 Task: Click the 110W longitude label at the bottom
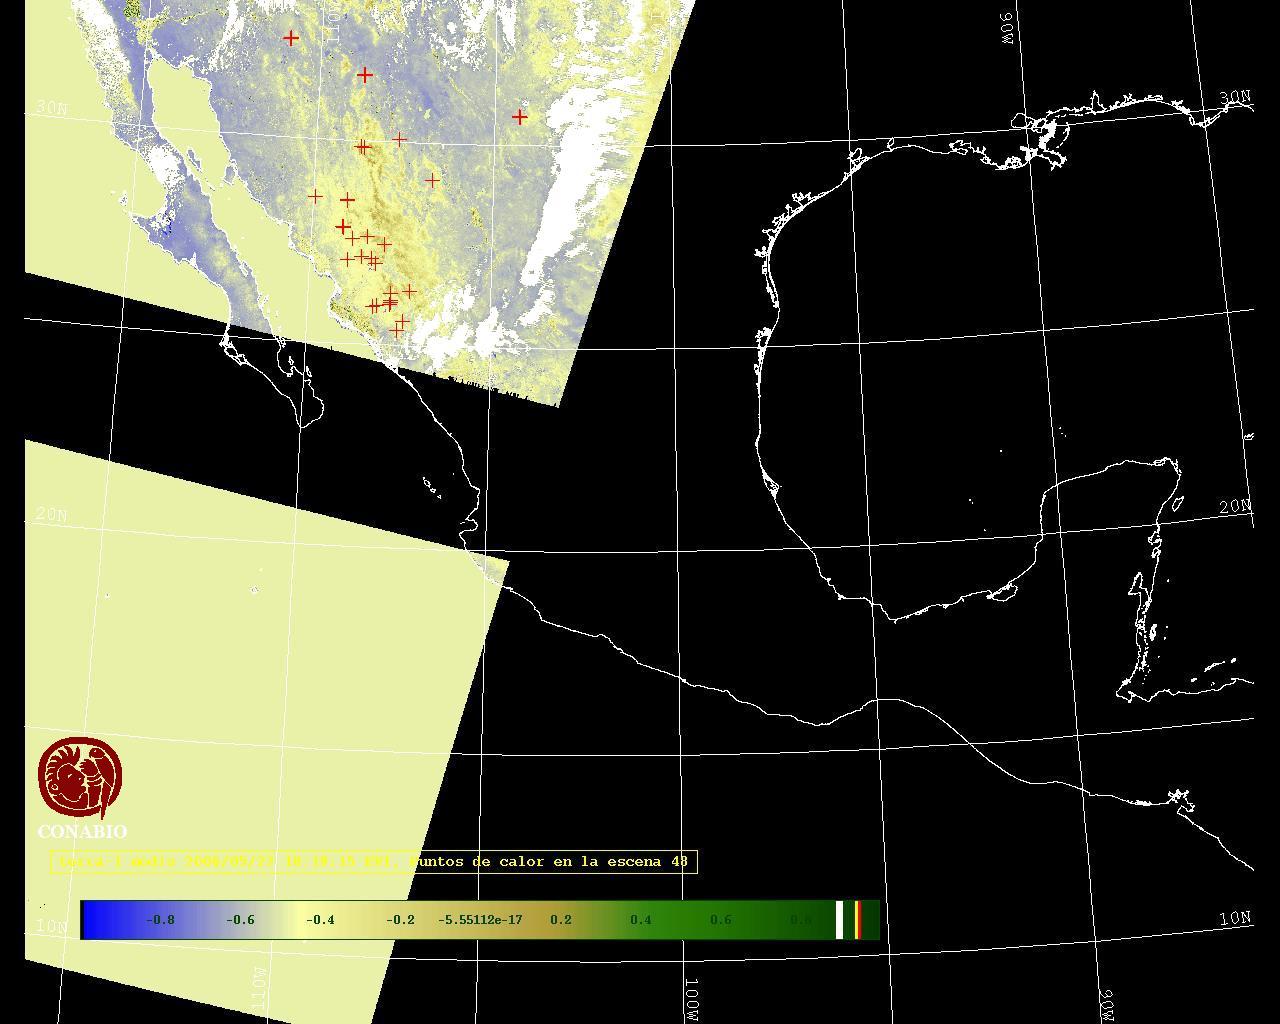258,988
